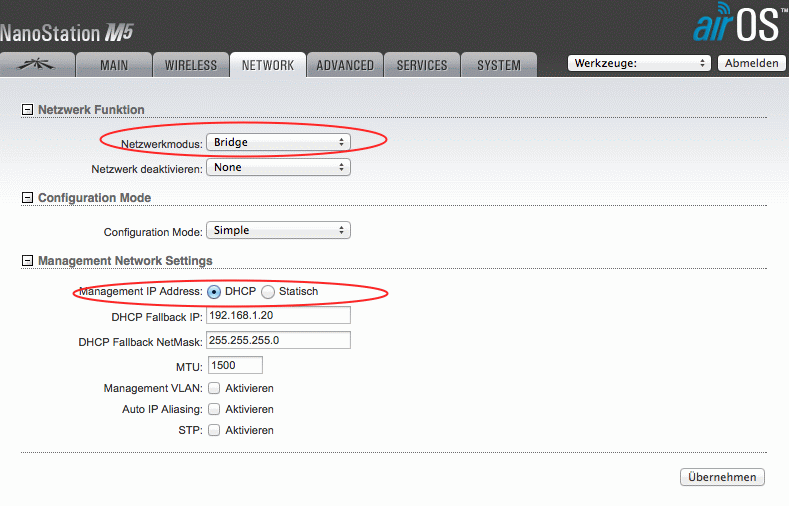Viewport: 789px width, 506px height.
Task: Collapse the Configuration Mode section
Action: tap(27, 198)
